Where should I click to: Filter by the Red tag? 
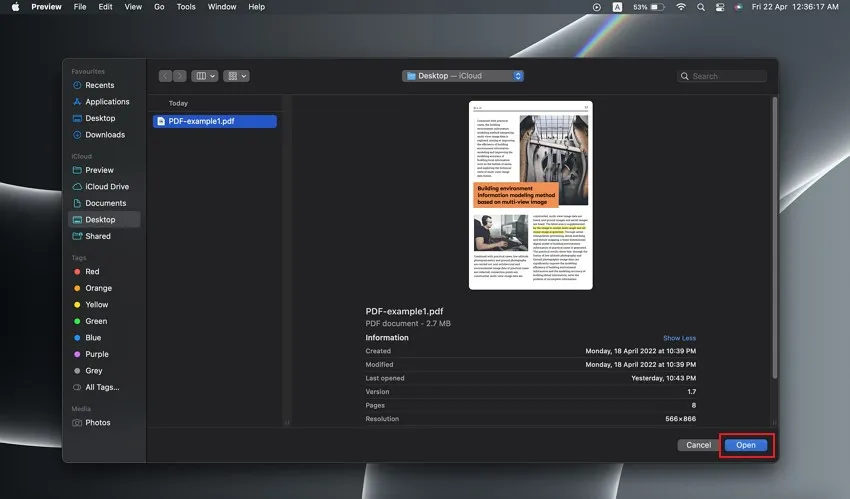[92, 272]
